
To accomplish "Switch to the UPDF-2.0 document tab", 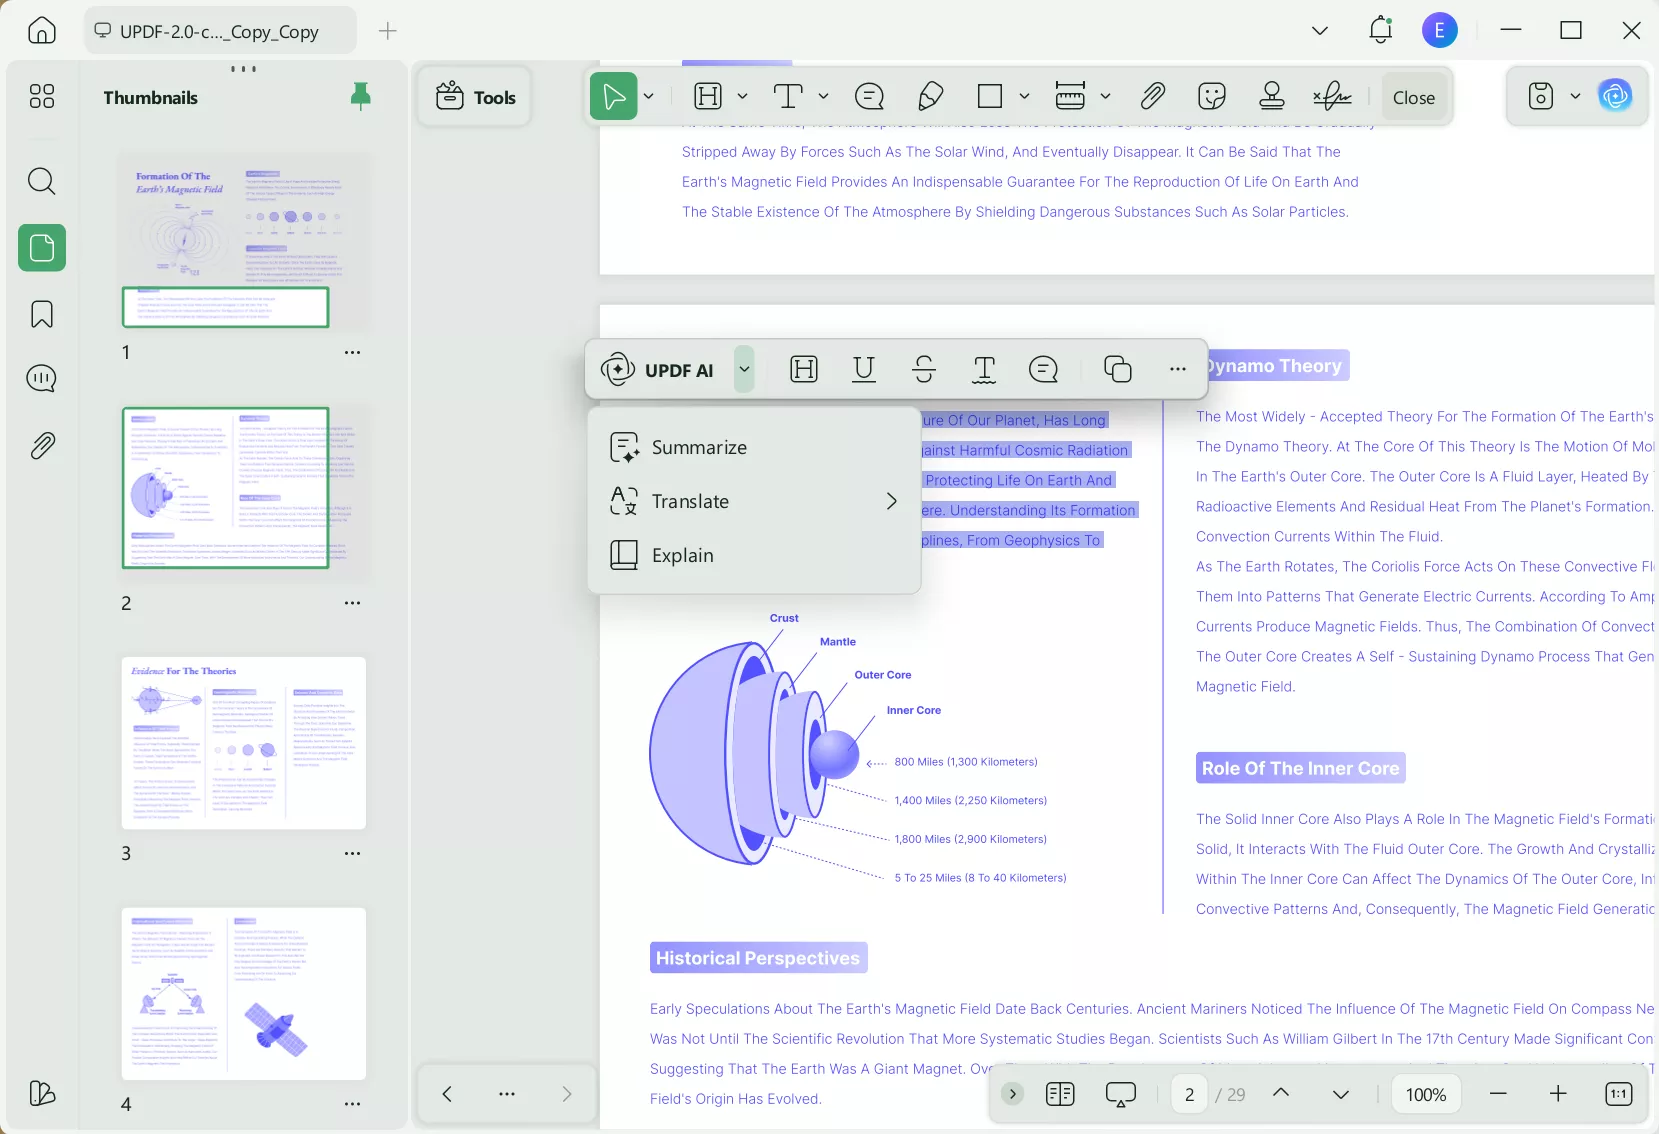I will (x=220, y=31).
